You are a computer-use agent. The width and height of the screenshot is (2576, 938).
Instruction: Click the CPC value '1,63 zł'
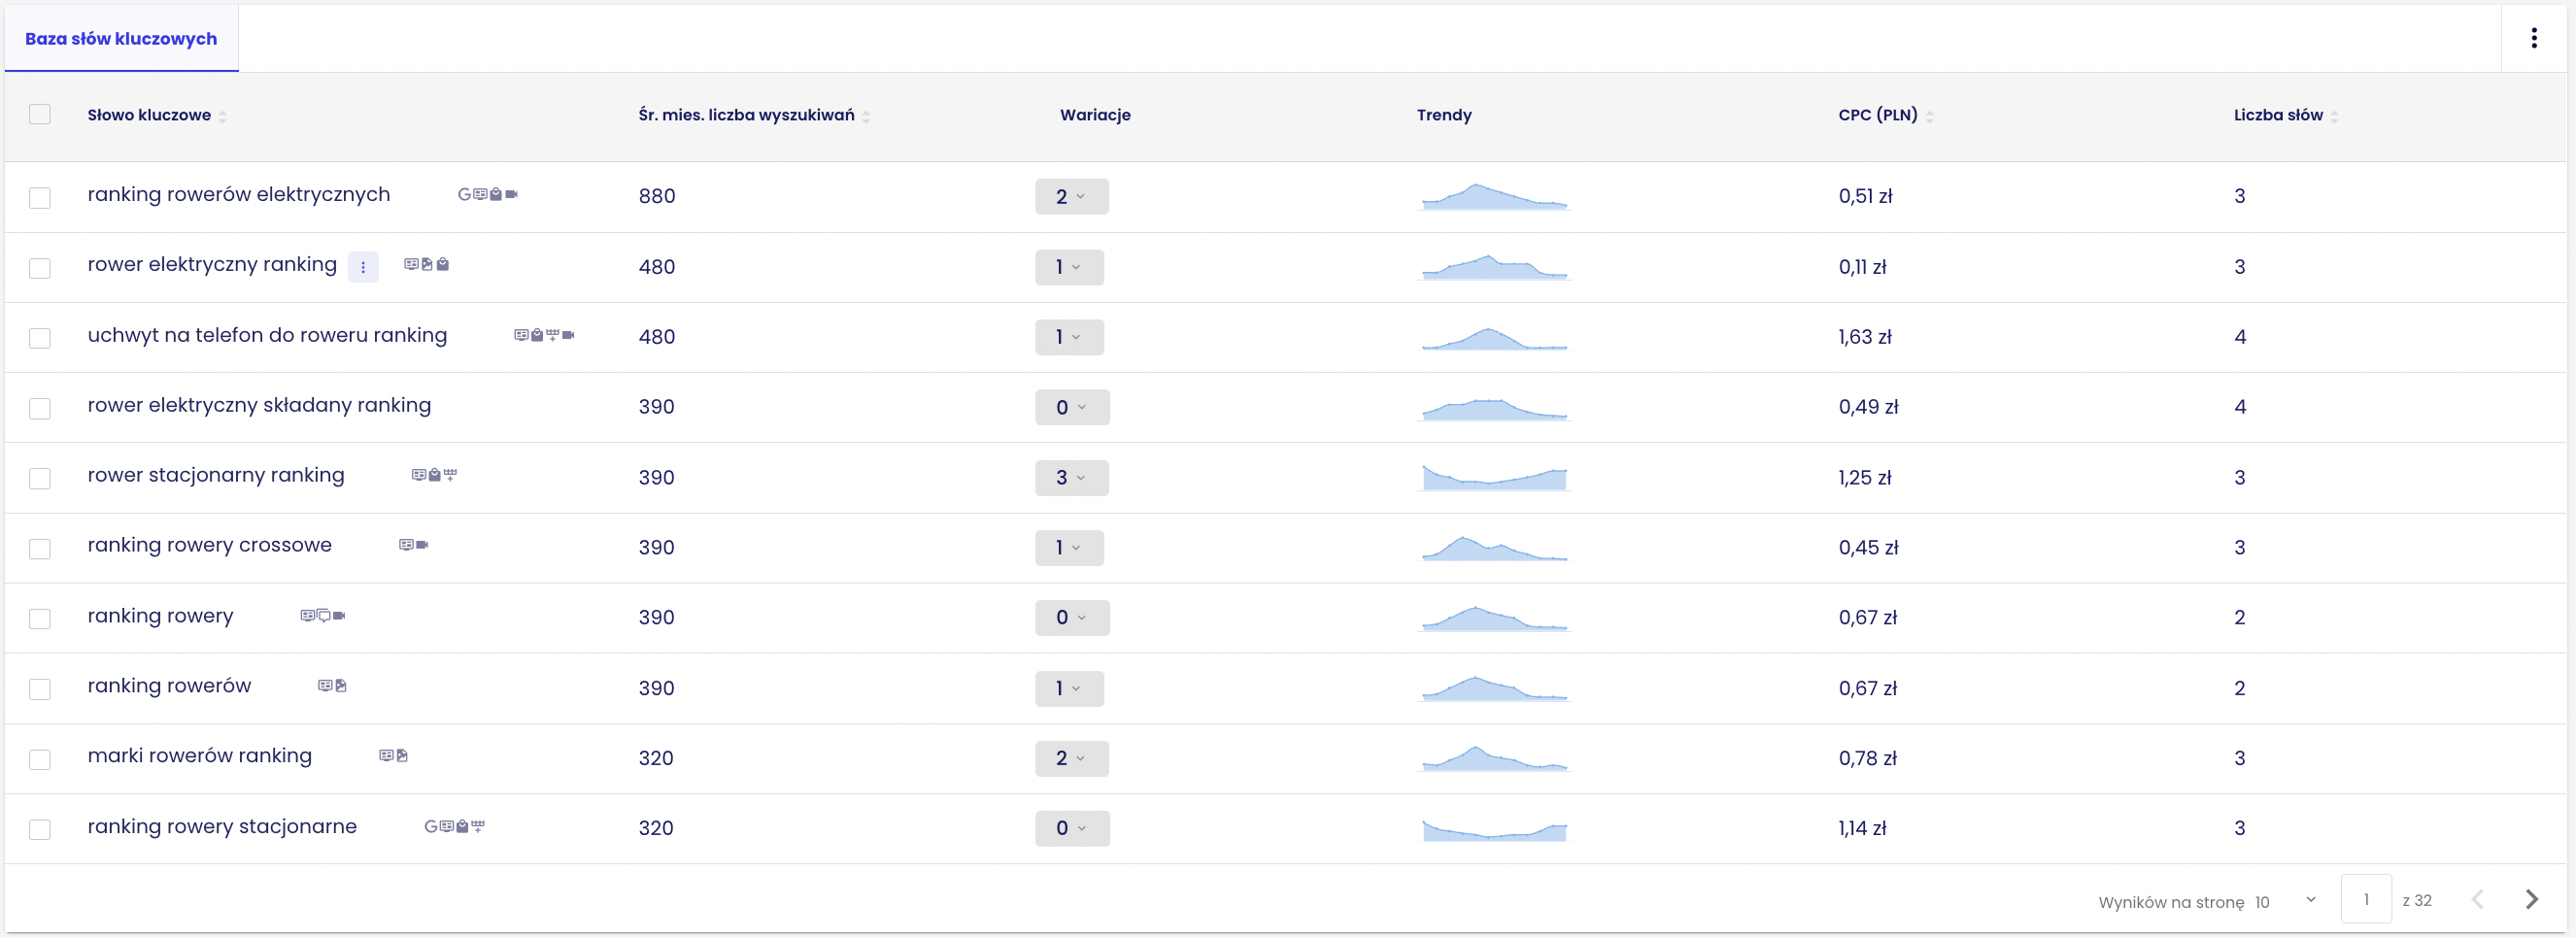(x=1864, y=337)
